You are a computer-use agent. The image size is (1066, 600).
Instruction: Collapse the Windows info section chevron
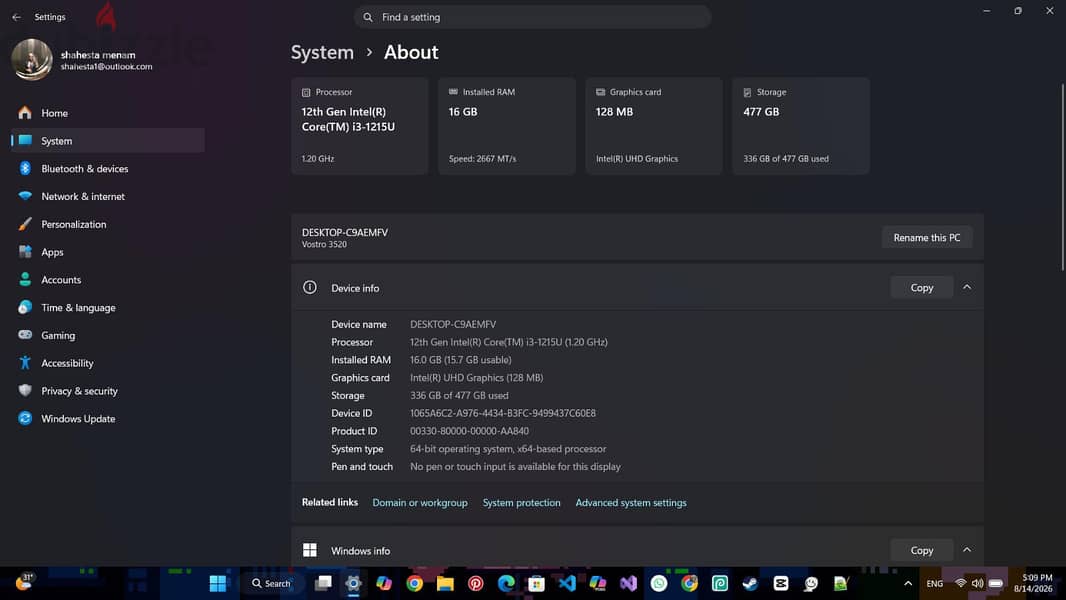pos(967,550)
